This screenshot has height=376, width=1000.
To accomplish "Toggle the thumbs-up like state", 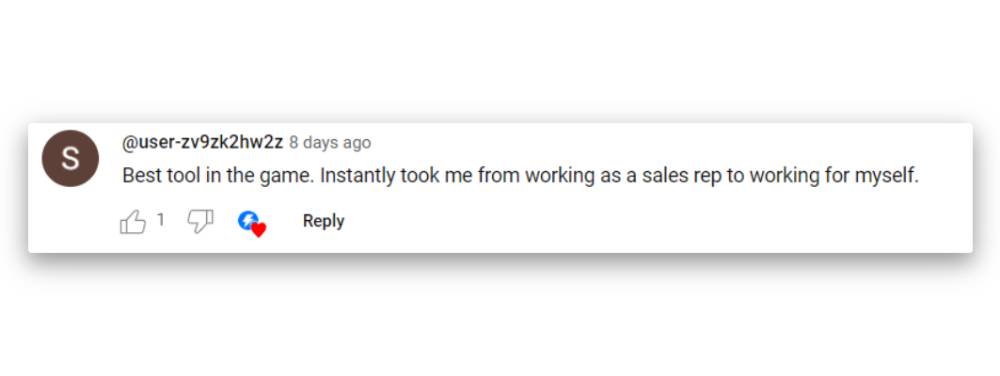I will (133, 222).
